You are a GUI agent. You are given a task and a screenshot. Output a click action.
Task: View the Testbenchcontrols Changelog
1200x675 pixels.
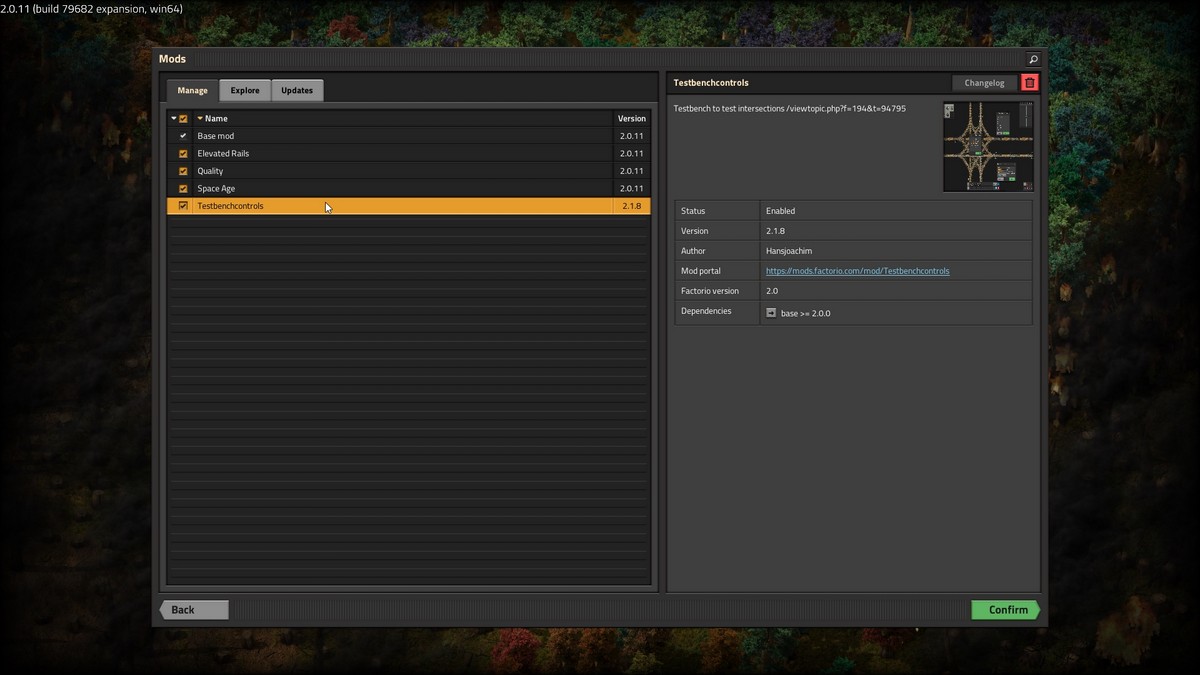pyautogui.click(x=984, y=82)
